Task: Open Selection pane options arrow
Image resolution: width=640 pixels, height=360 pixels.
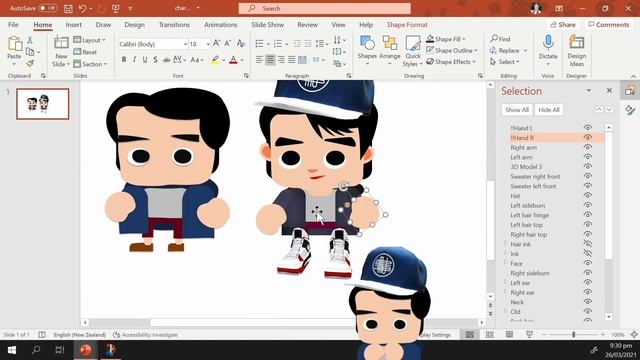Action: click(589, 91)
